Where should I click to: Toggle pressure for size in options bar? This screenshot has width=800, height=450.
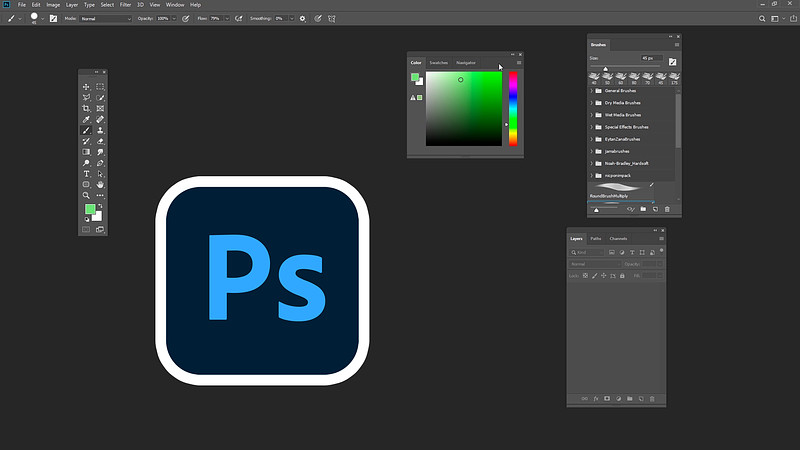click(x=318, y=18)
